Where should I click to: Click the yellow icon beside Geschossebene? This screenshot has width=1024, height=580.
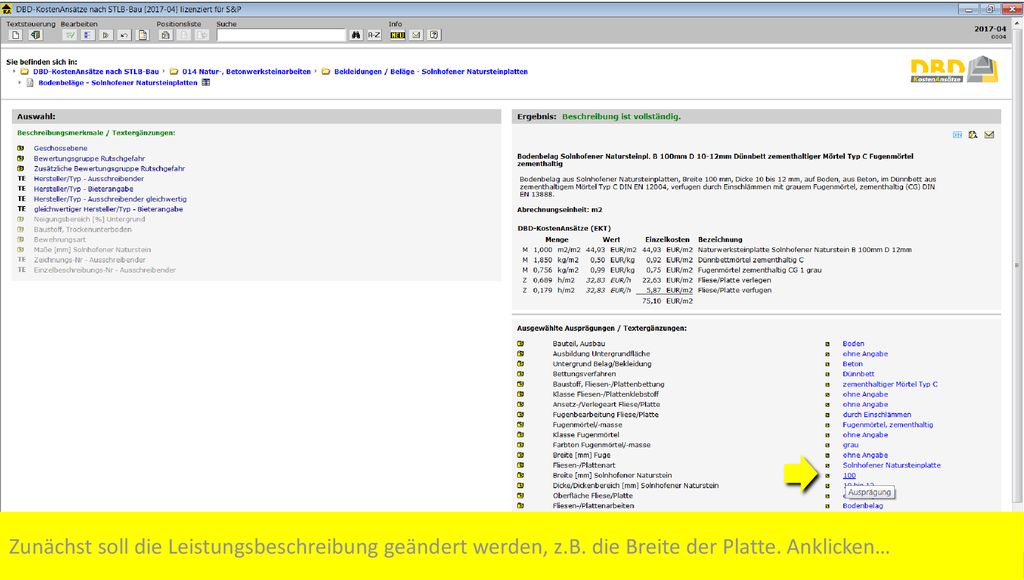point(21,148)
